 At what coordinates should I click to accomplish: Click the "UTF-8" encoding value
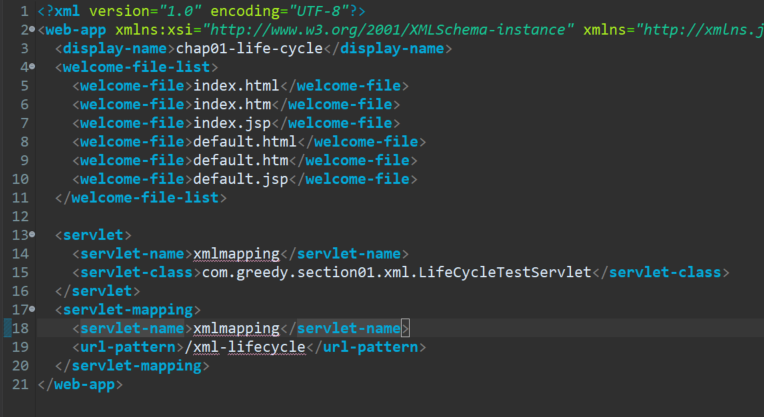(x=322, y=11)
